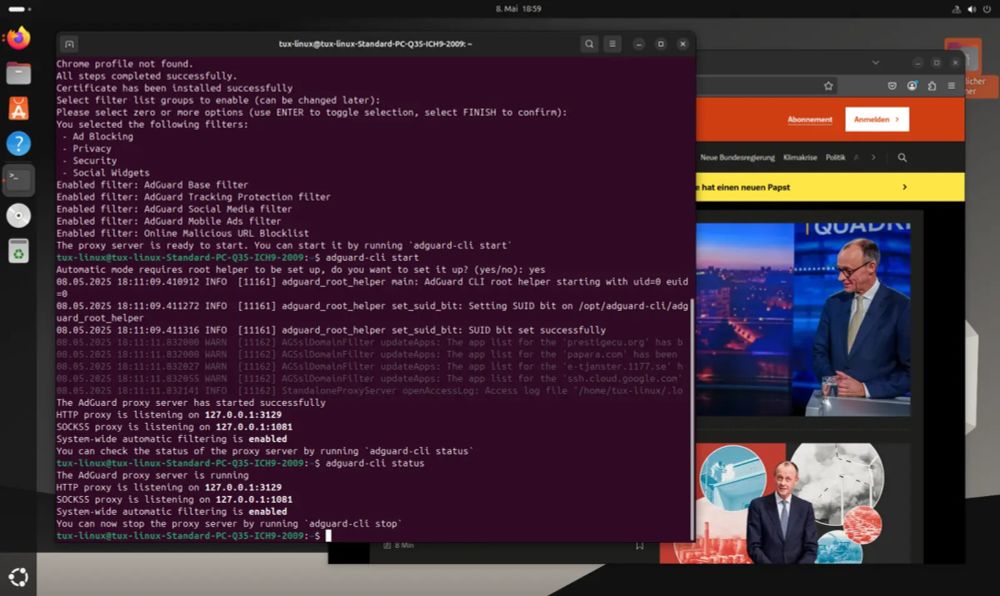The height and width of the screenshot is (596, 1000).
Task: Click the Terminal icon in dock
Action: (18, 179)
